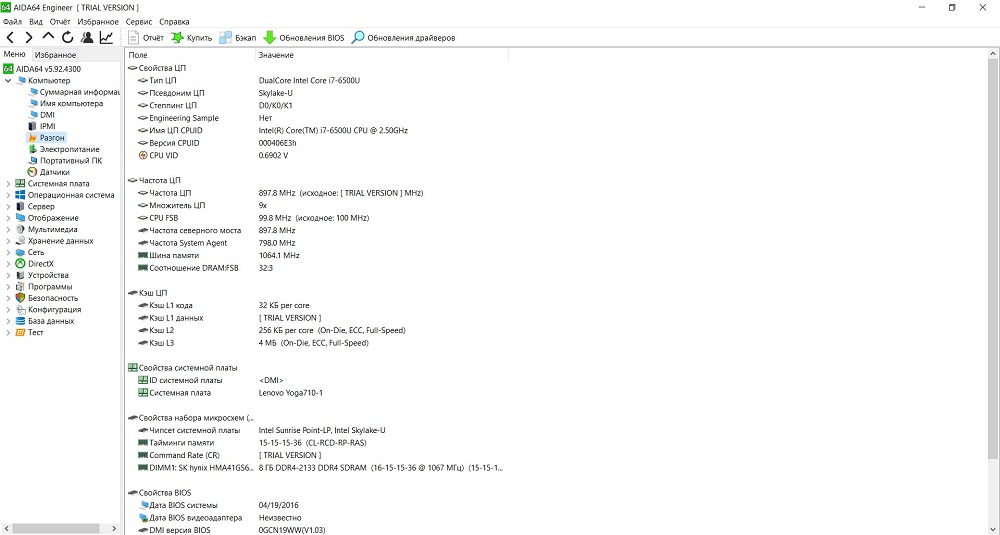Open the Справка menu

[174, 22]
